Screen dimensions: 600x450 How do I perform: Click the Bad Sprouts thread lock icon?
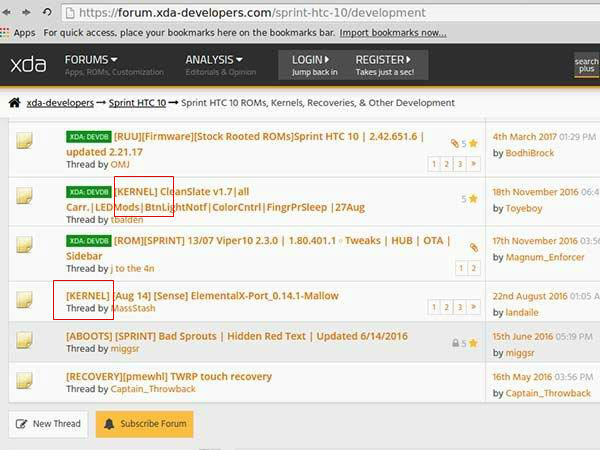pyautogui.click(x=455, y=342)
